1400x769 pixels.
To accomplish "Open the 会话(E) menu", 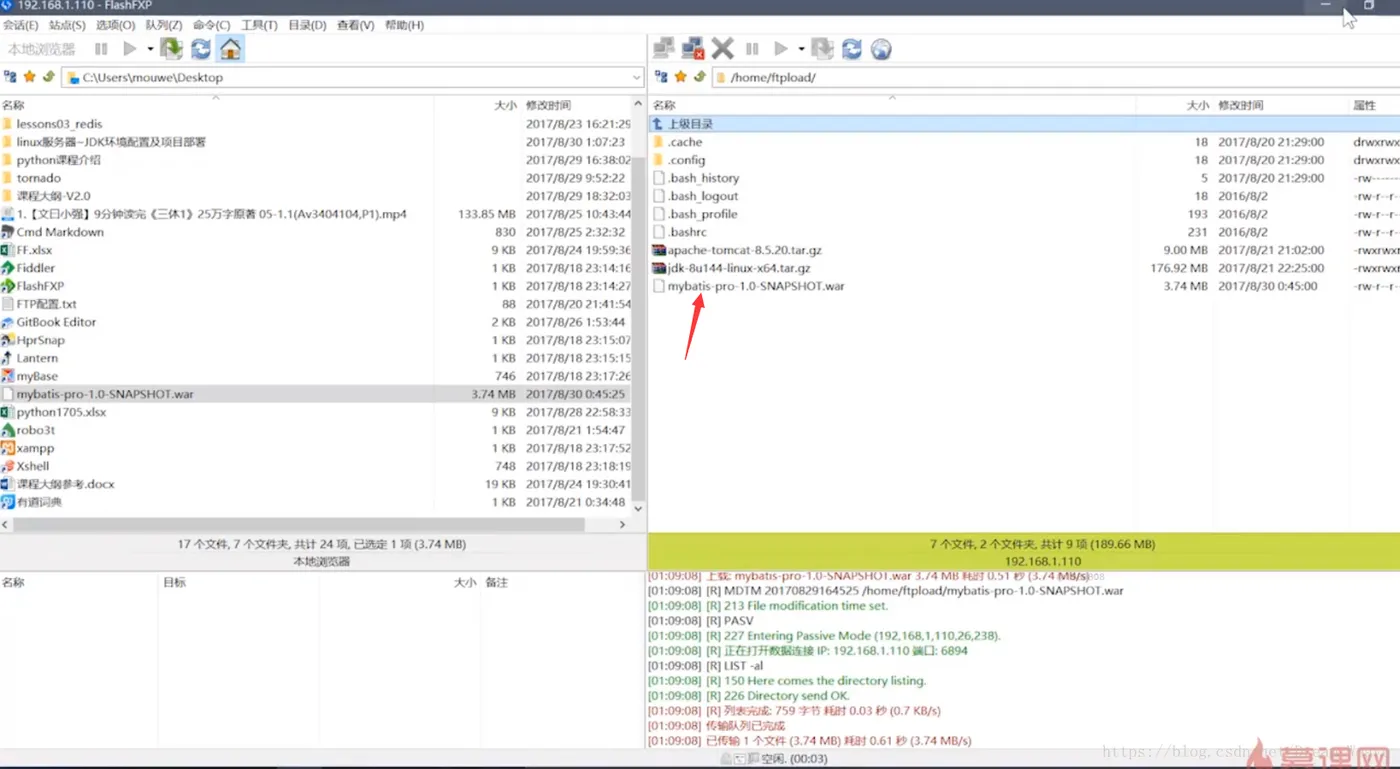I will pos(20,25).
